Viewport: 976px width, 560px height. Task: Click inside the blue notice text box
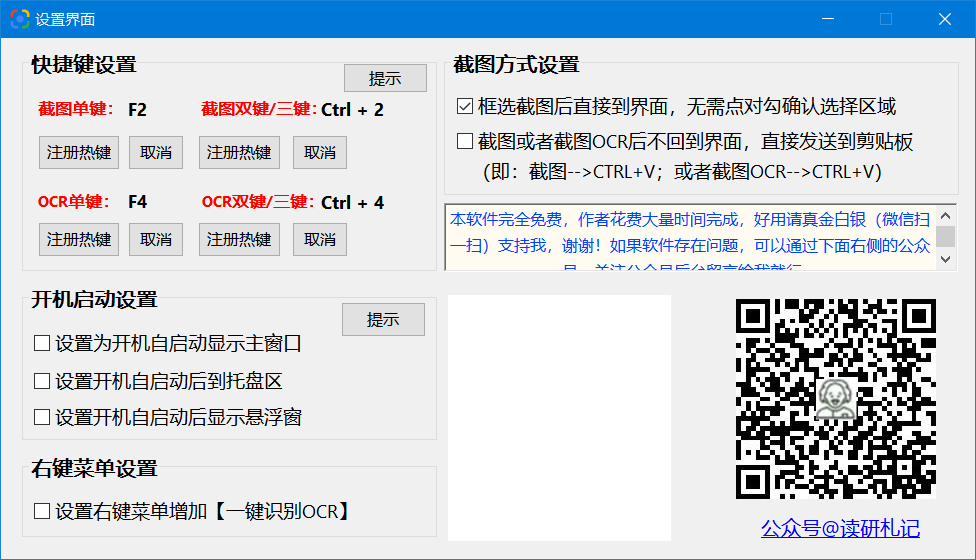click(690, 238)
